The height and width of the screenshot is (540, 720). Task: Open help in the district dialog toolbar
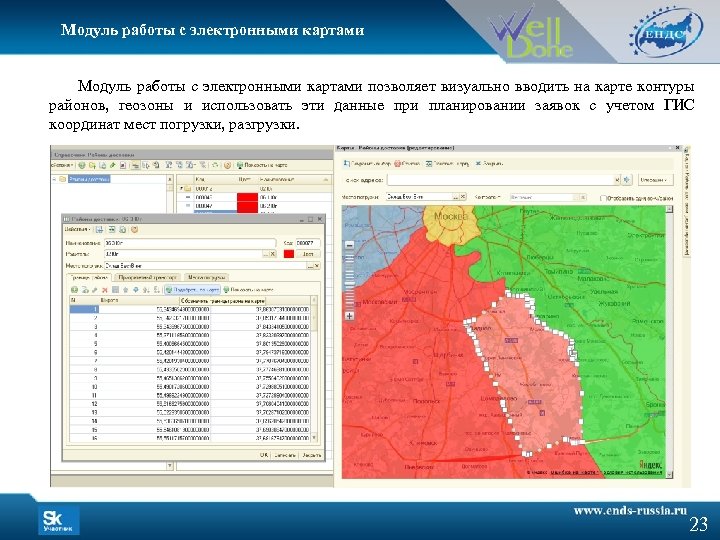tap(135, 230)
